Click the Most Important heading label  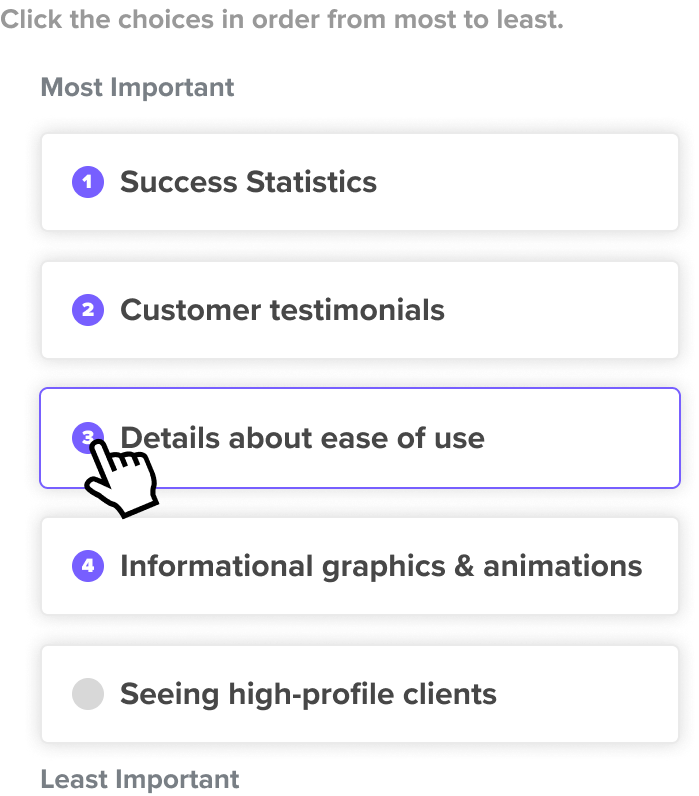click(x=137, y=87)
